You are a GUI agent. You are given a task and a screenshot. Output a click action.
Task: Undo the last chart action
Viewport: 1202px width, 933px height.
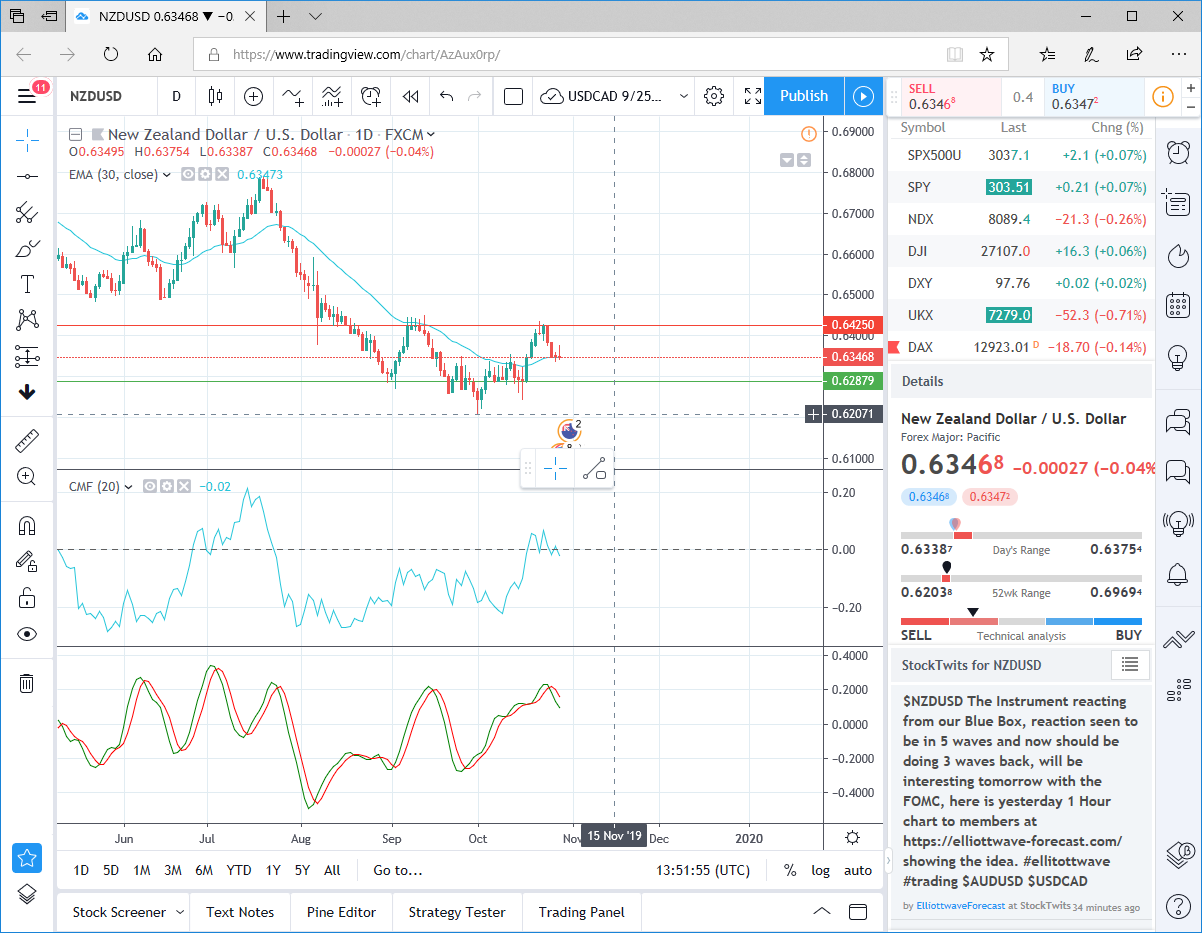click(447, 96)
